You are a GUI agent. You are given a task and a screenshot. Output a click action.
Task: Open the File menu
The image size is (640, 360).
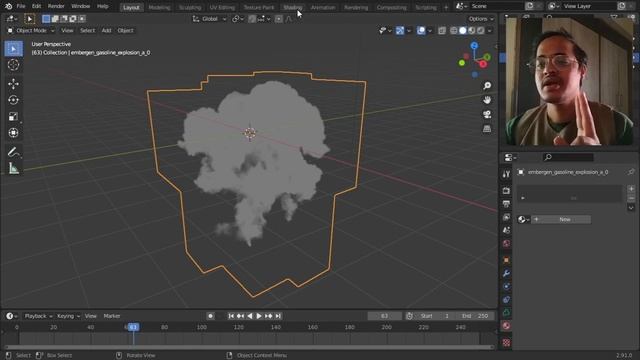21,6
